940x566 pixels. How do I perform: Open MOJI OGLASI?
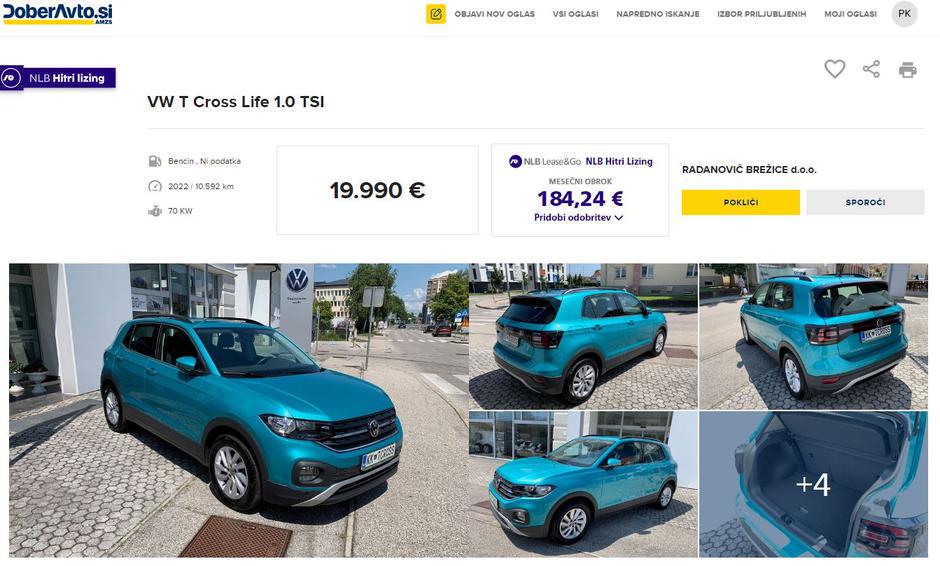[850, 14]
